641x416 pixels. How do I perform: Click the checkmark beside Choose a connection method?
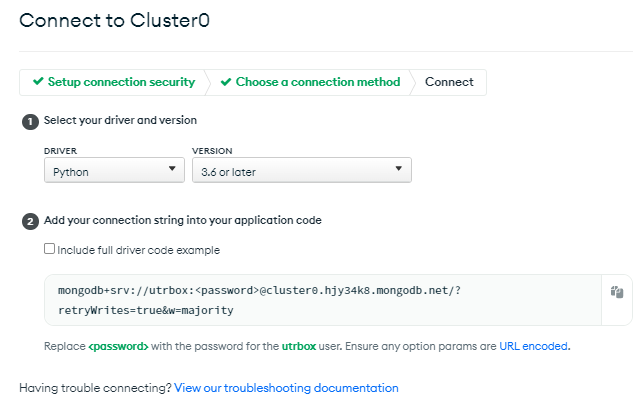(226, 82)
